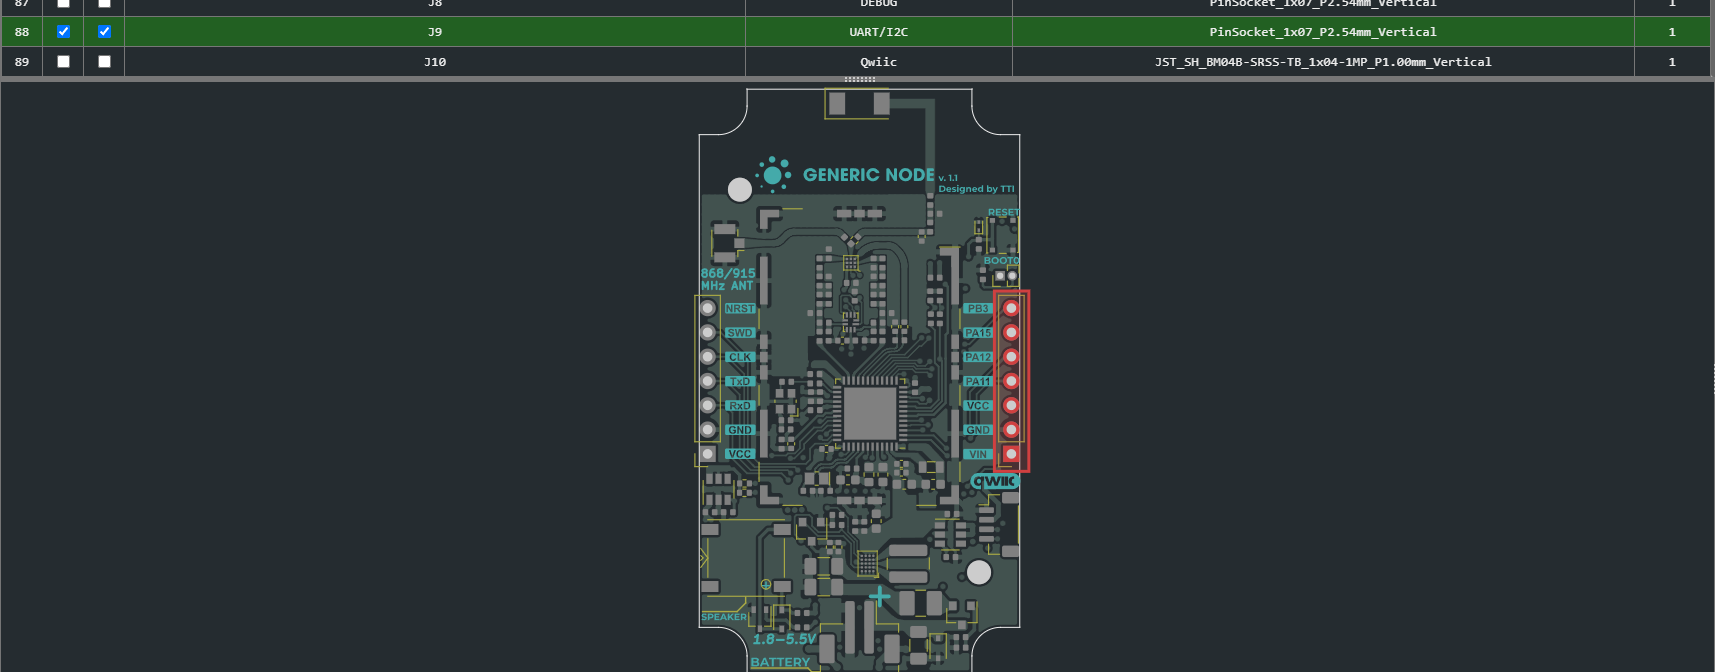Viewport: 1715px width, 672px height.
Task: Uncheck the checkbox beside the J9 reference
Action: click(x=104, y=32)
